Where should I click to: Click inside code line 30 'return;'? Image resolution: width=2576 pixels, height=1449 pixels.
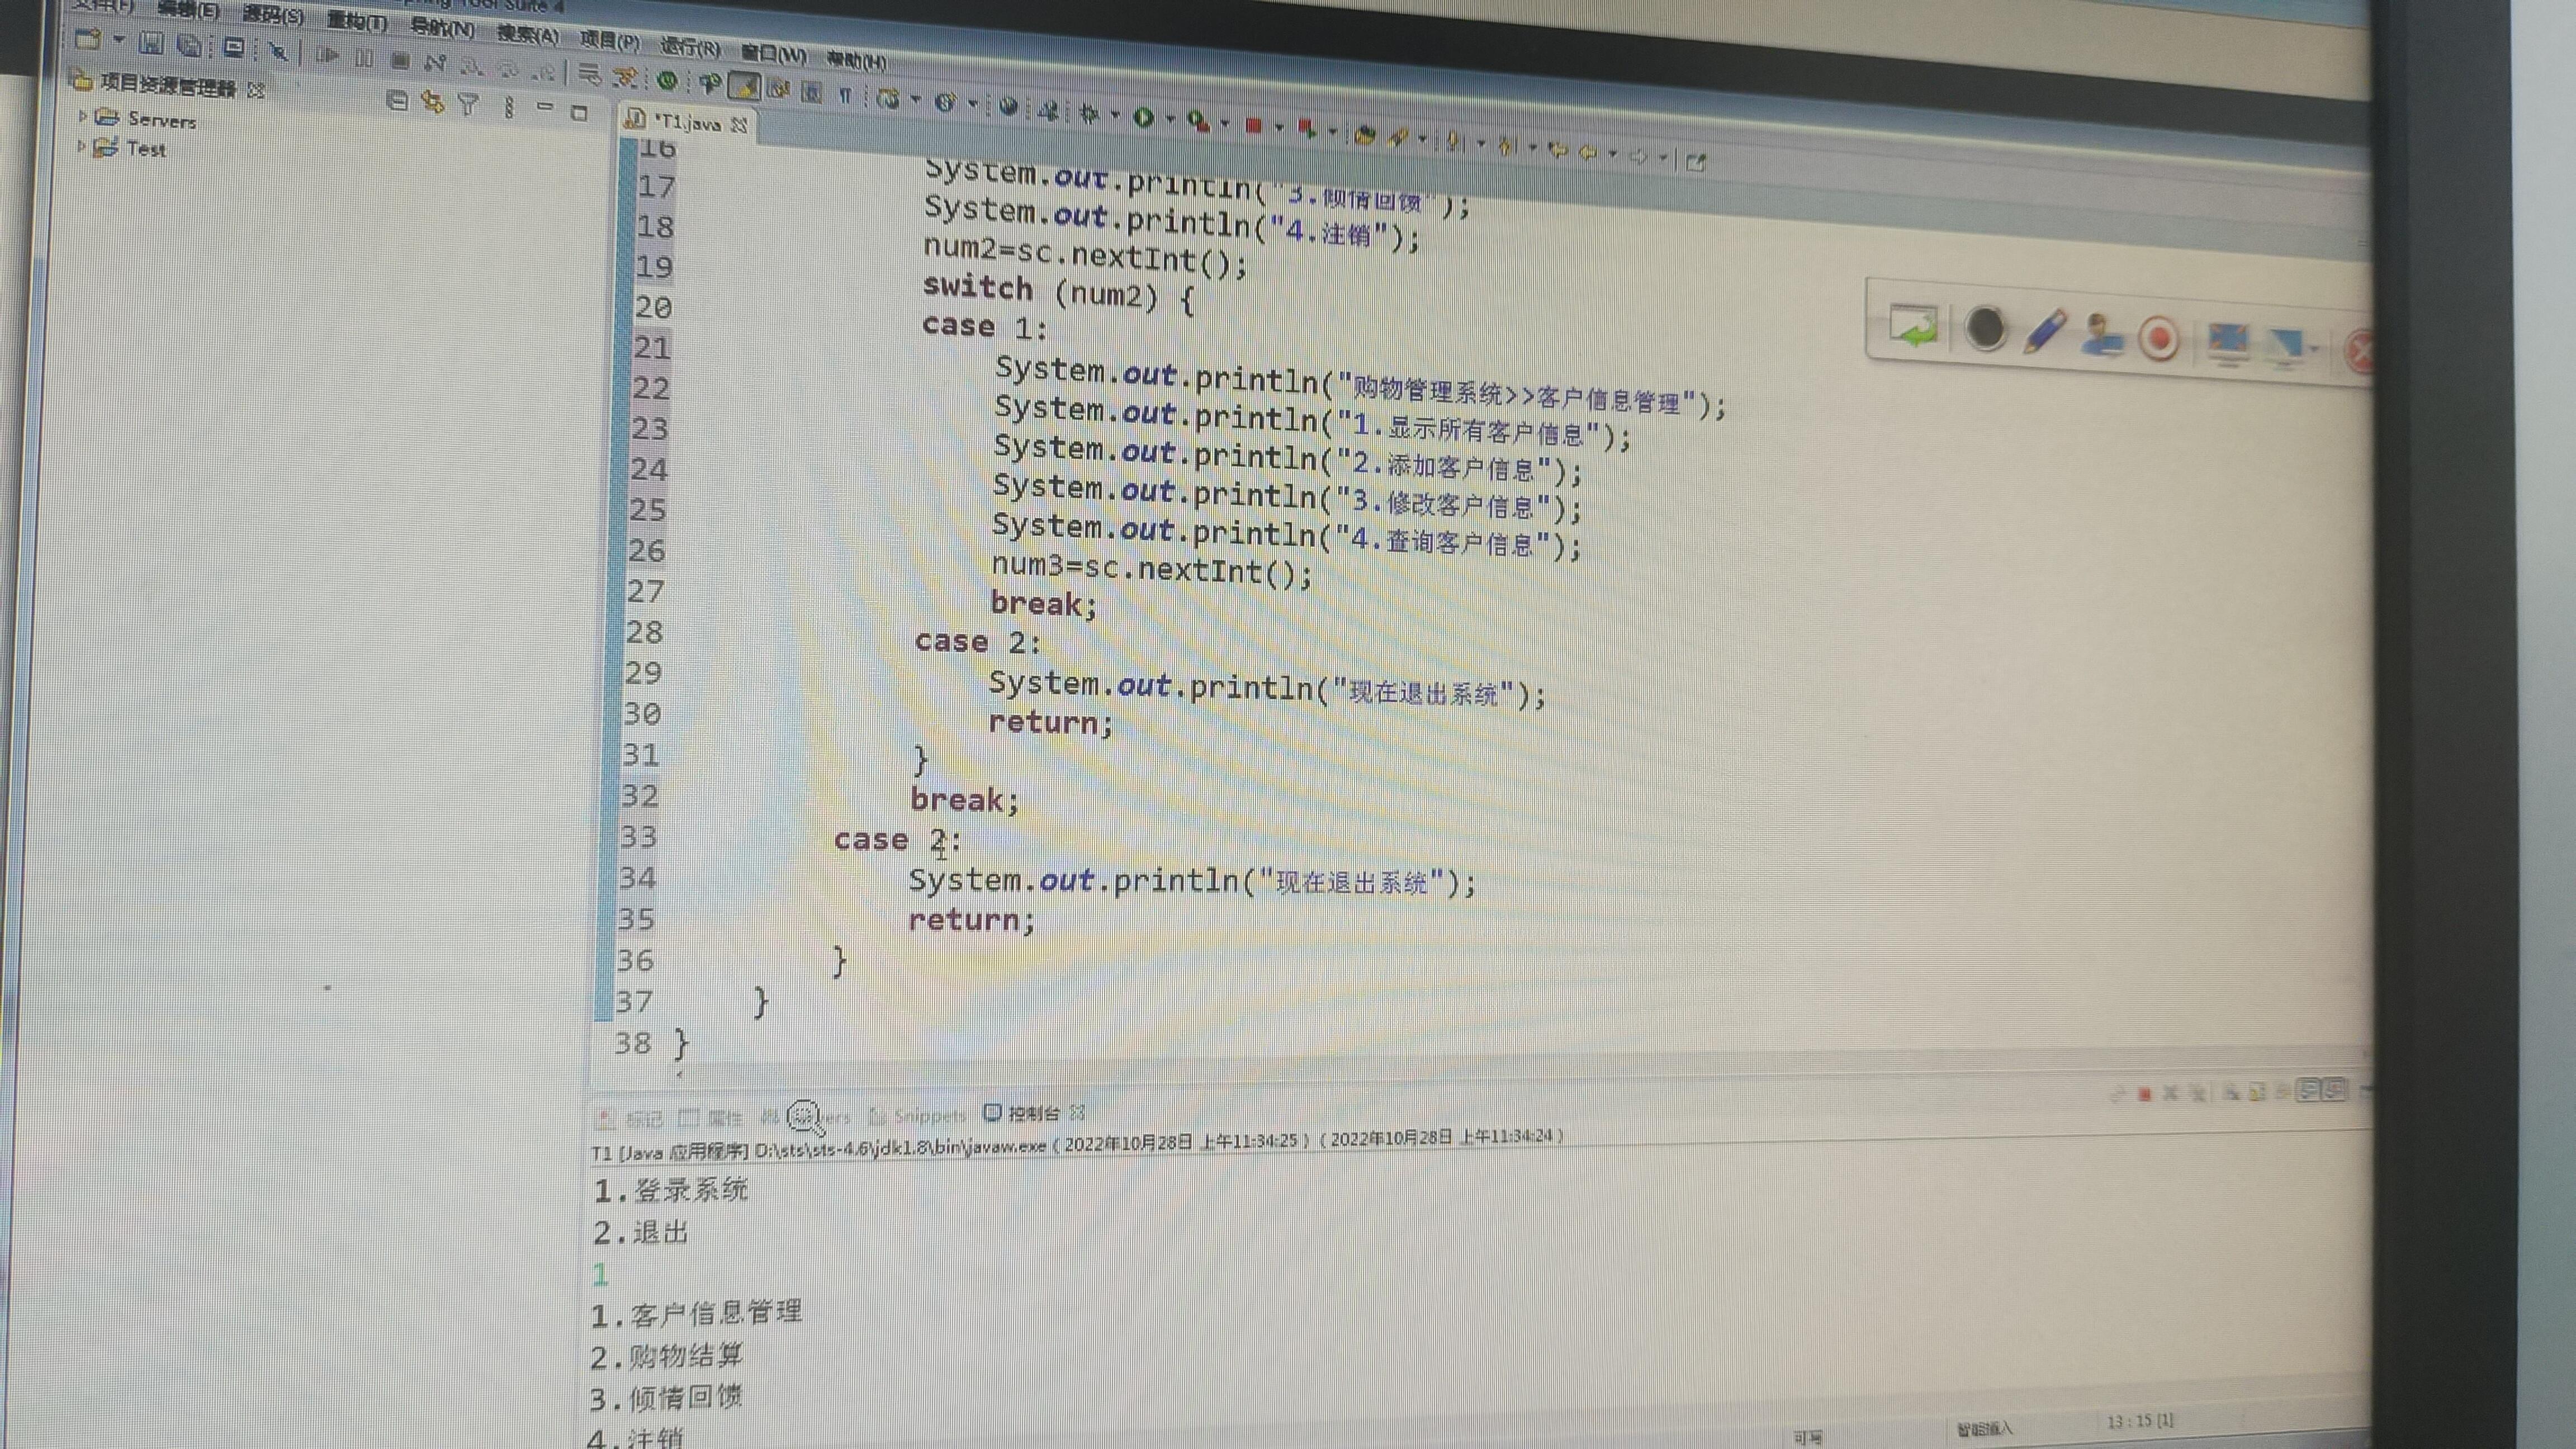[1050, 722]
